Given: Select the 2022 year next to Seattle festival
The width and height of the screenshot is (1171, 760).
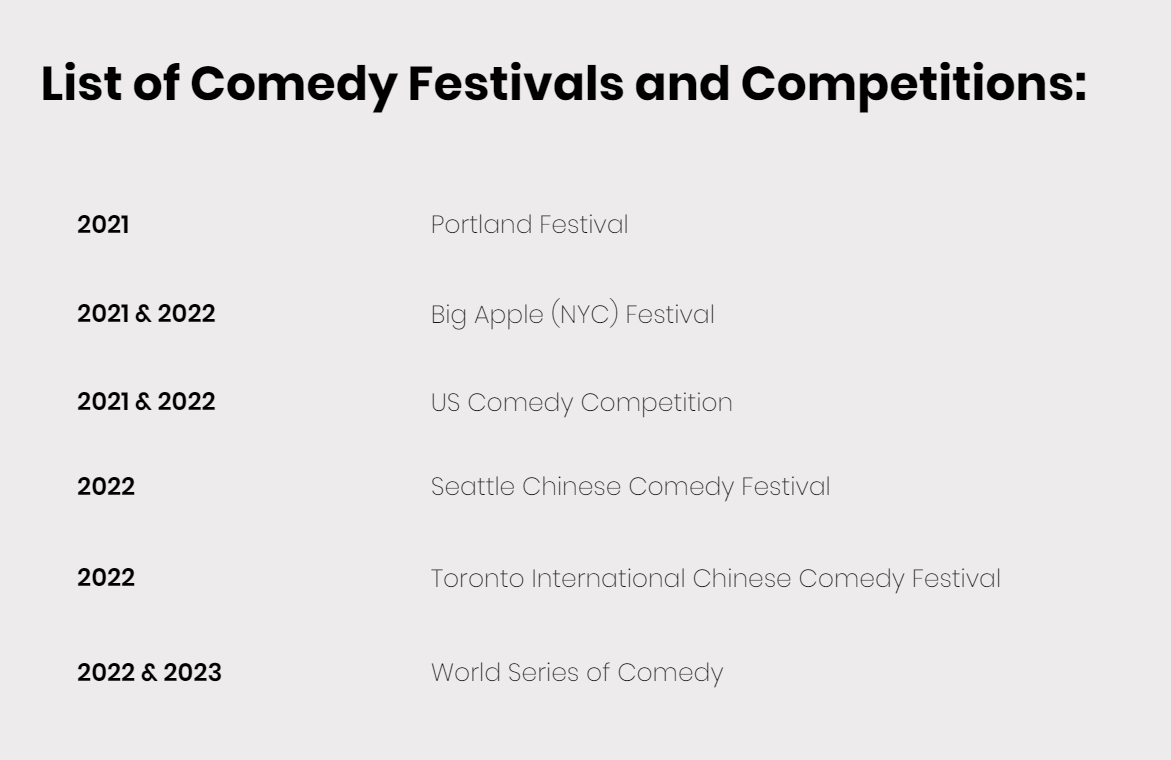Looking at the screenshot, I should (106, 487).
